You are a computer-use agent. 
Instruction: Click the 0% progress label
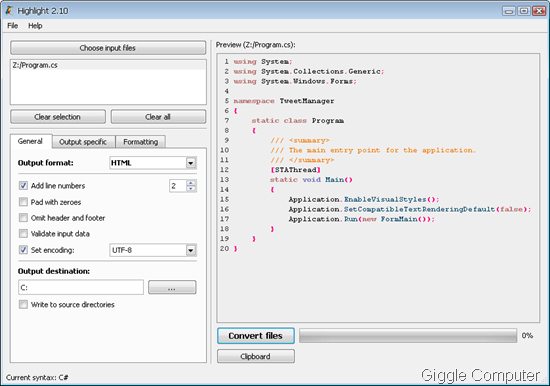click(527, 335)
